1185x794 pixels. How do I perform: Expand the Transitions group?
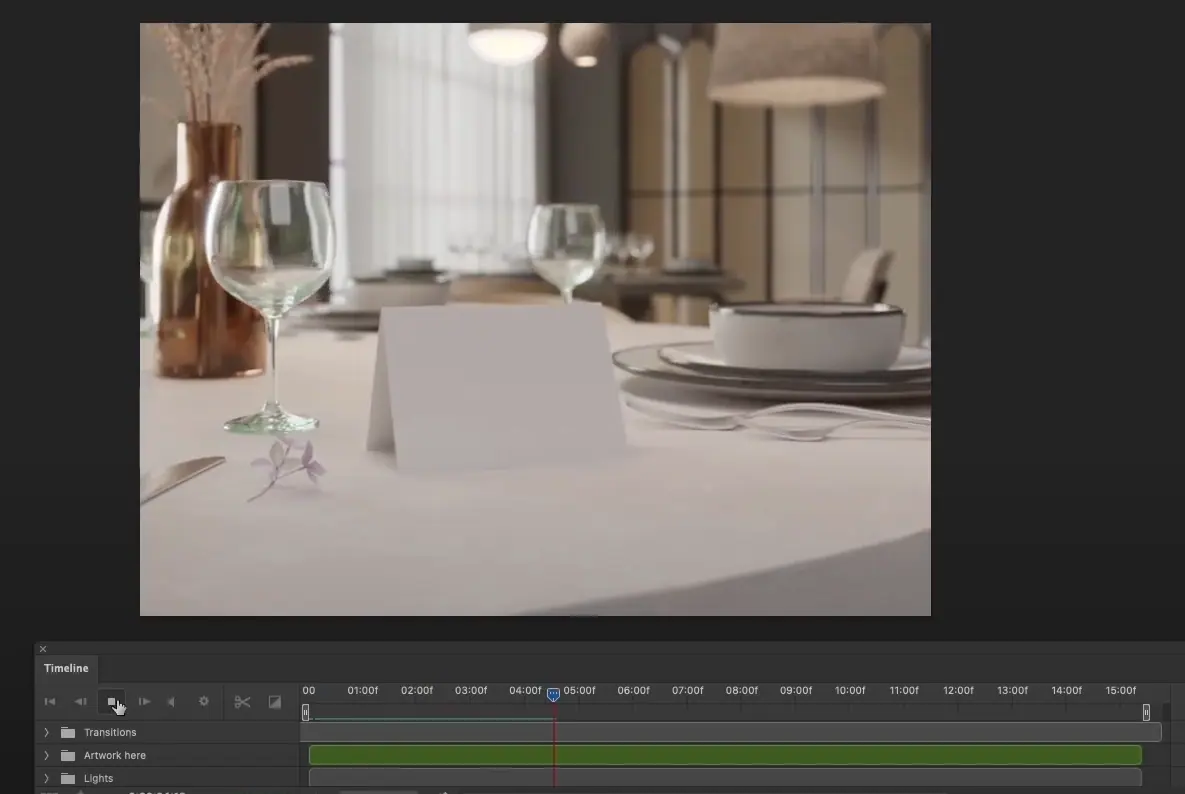[x=46, y=733]
